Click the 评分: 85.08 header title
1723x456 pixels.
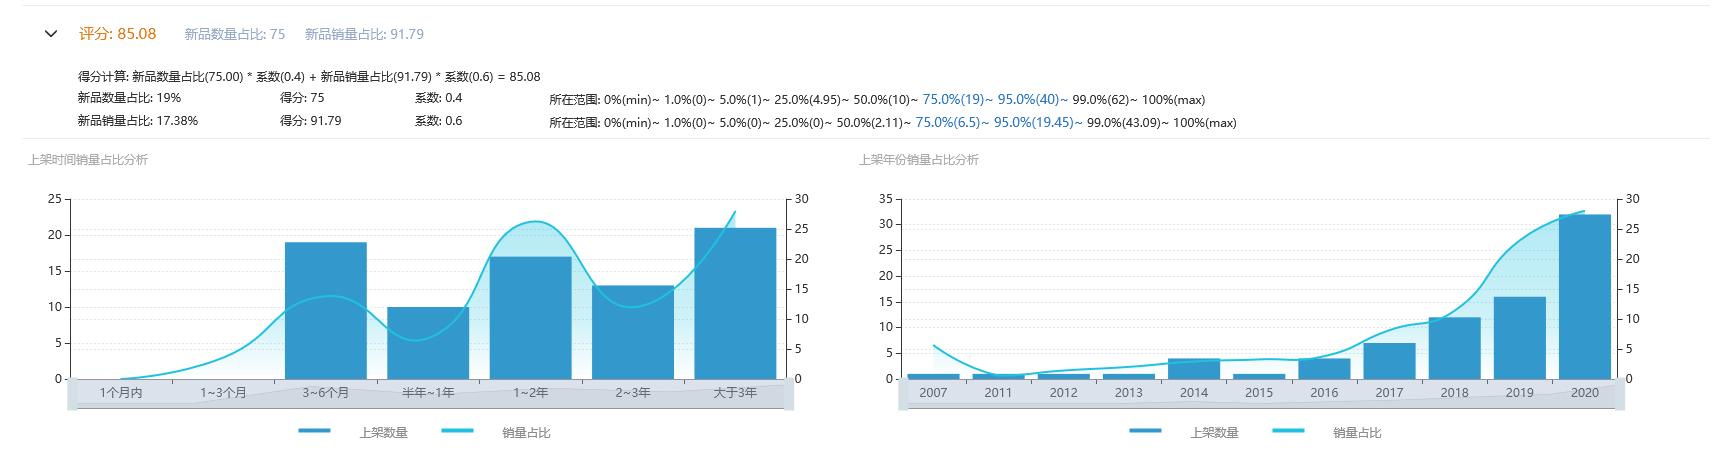(117, 34)
